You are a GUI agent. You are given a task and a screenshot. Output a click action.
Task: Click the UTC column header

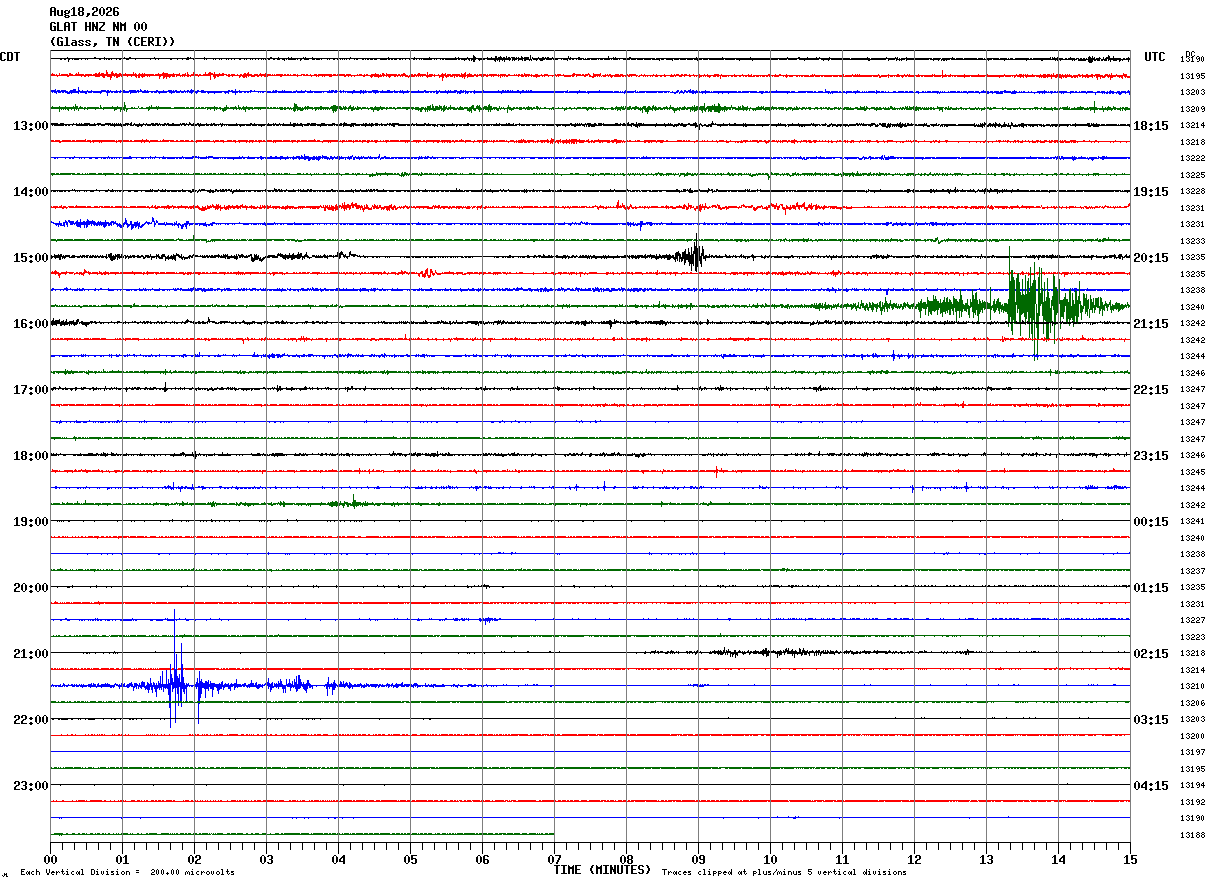[x=1155, y=57]
